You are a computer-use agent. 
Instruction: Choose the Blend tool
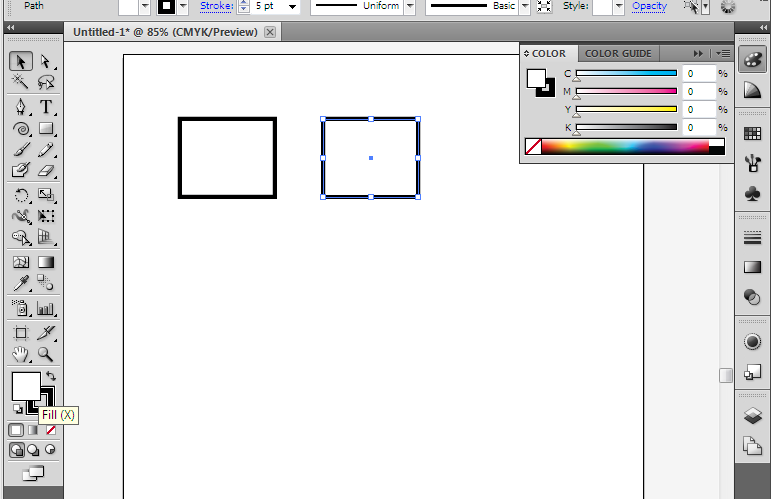(46, 283)
